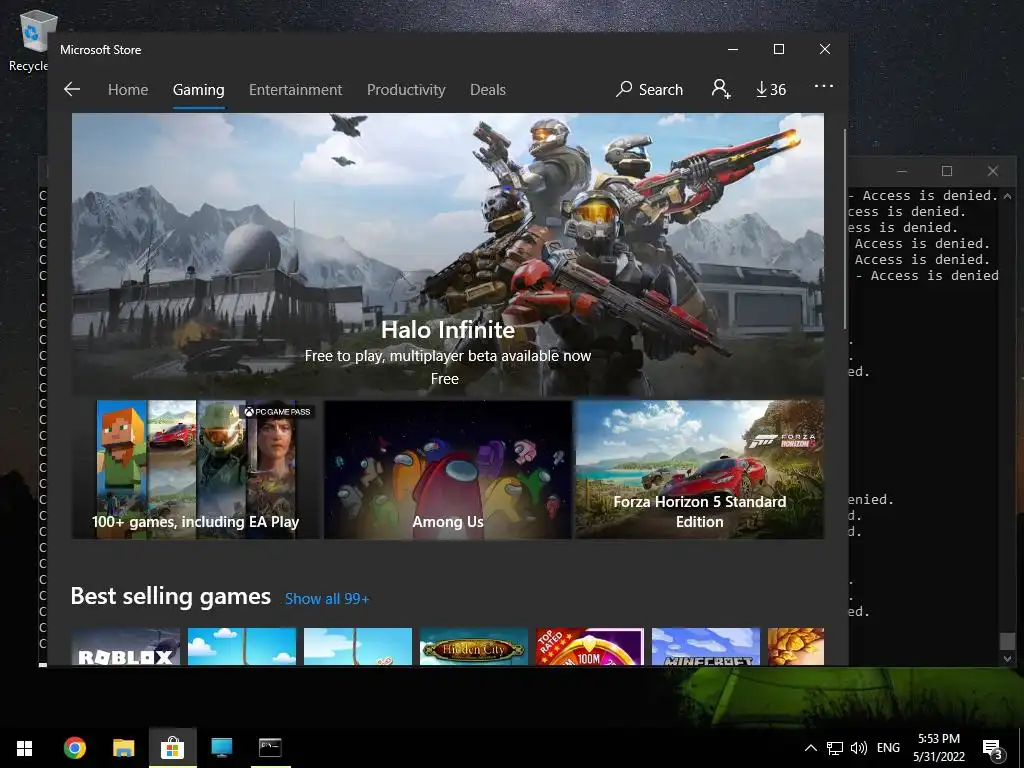
Task: Open the Hidden City game thumbnail
Action: coord(473,647)
